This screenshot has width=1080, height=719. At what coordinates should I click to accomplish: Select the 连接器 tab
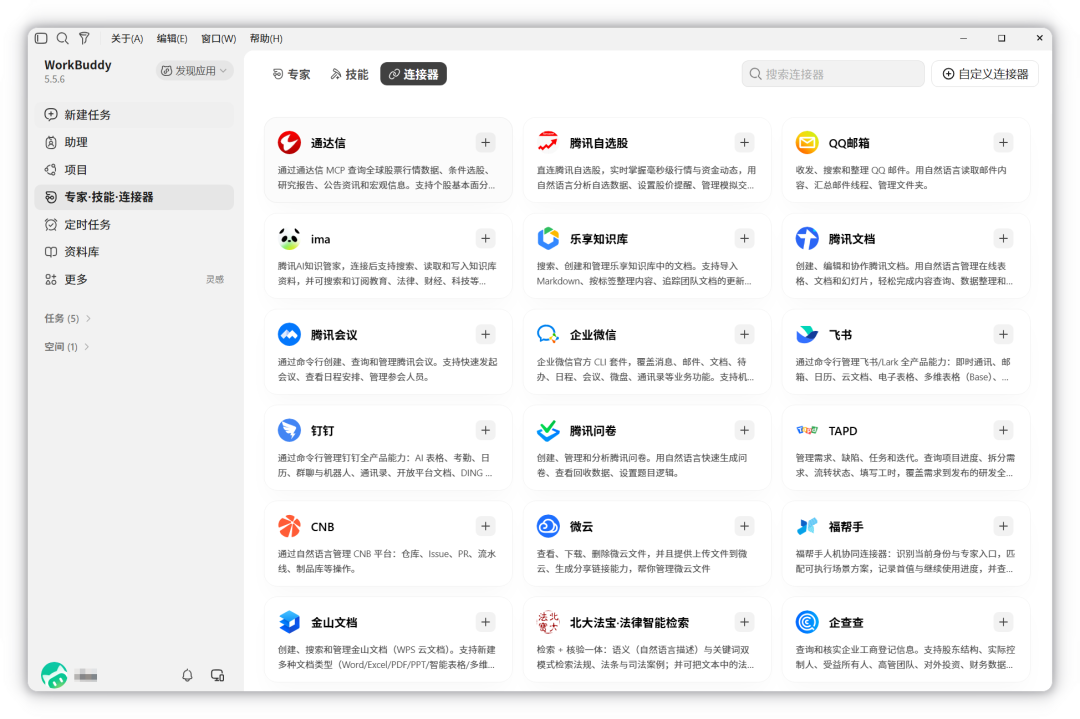(x=413, y=74)
